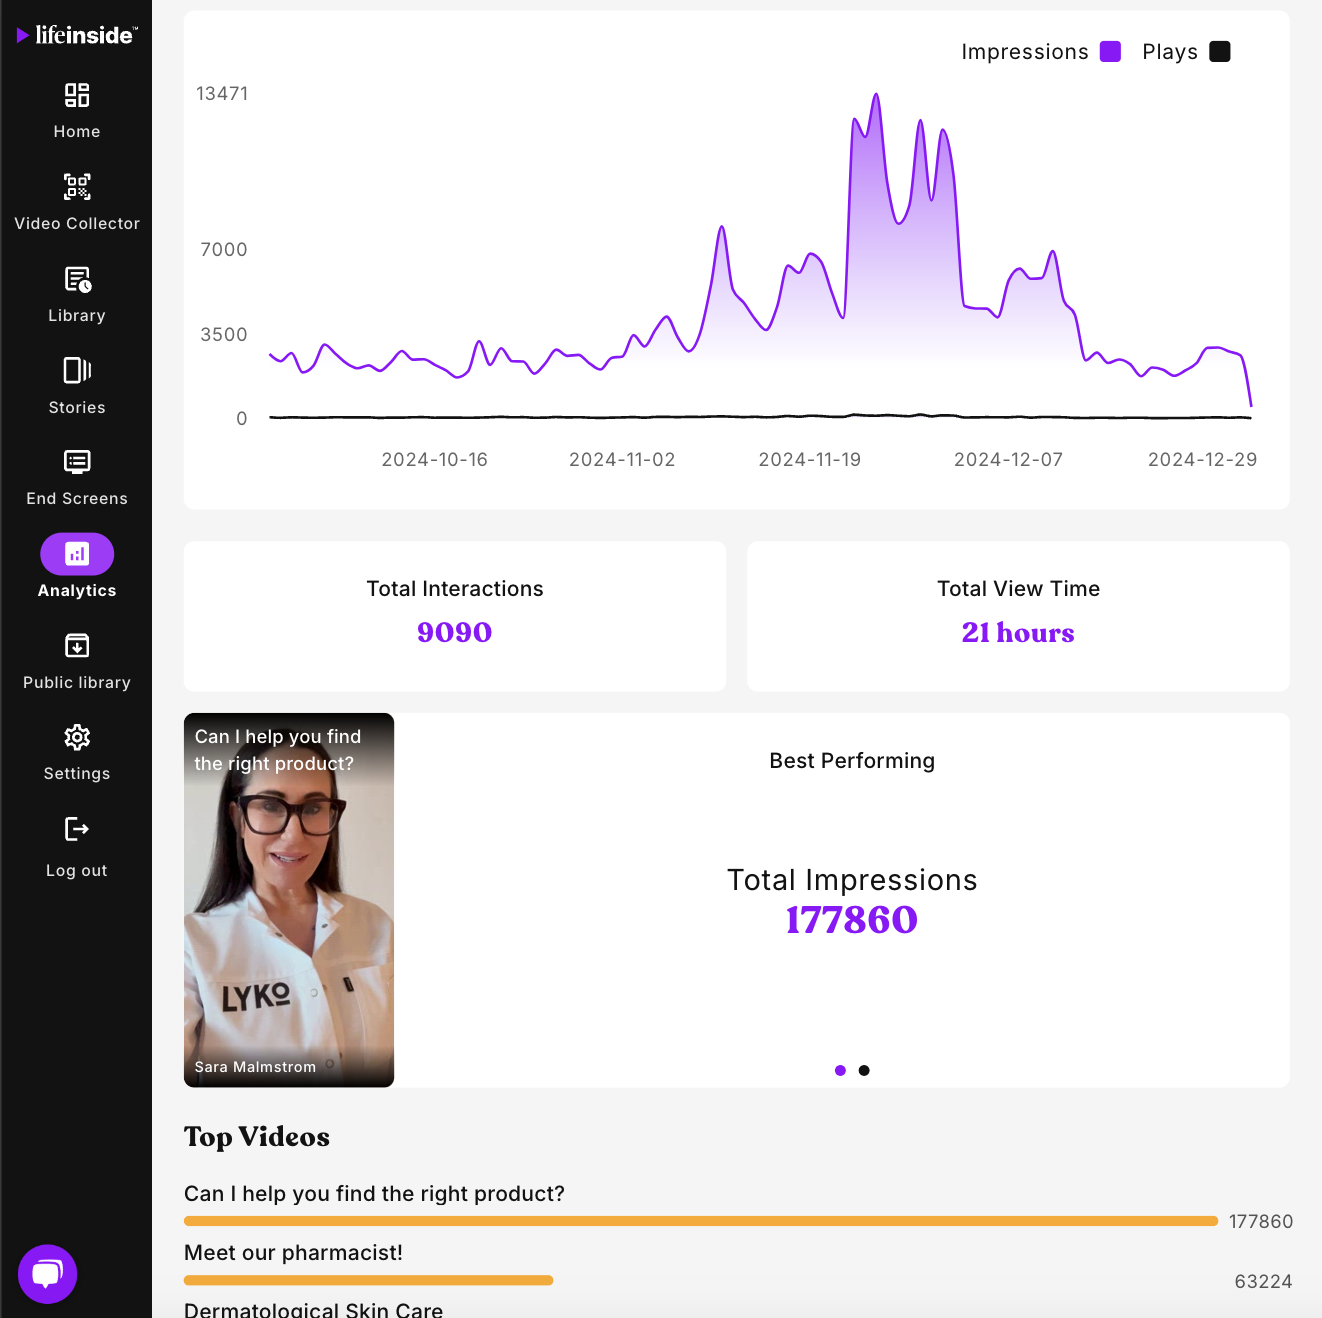This screenshot has height=1318, width=1322.
Task: Select first Best Performing carousel dot
Action: 840,1071
